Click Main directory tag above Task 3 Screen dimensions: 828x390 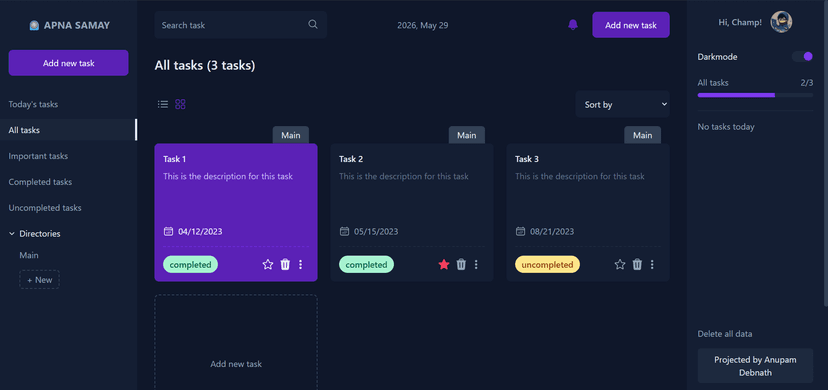642,135
